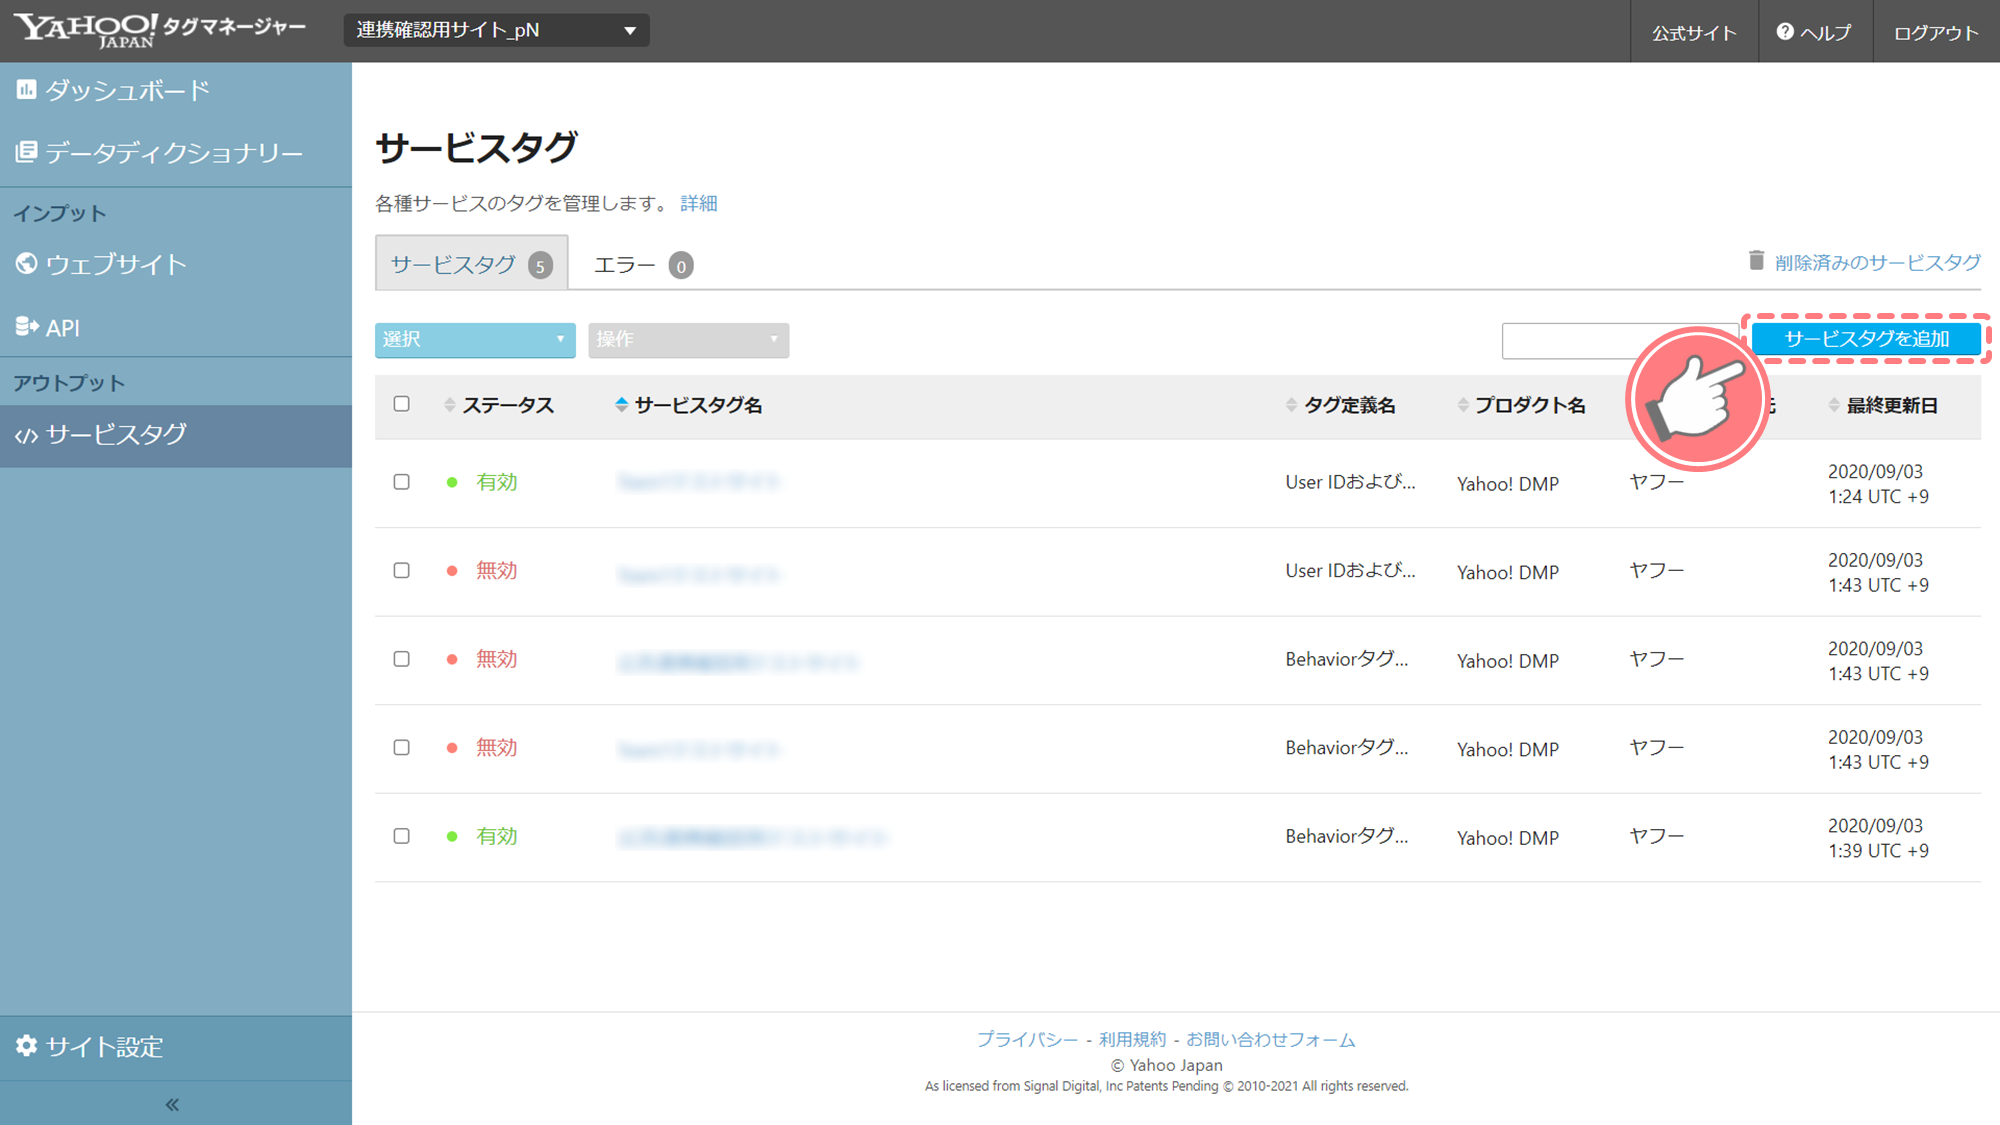
Task: Click the 2020/09/03 1:24 UTC +9 date
Action: click(x=1878, y=484)
